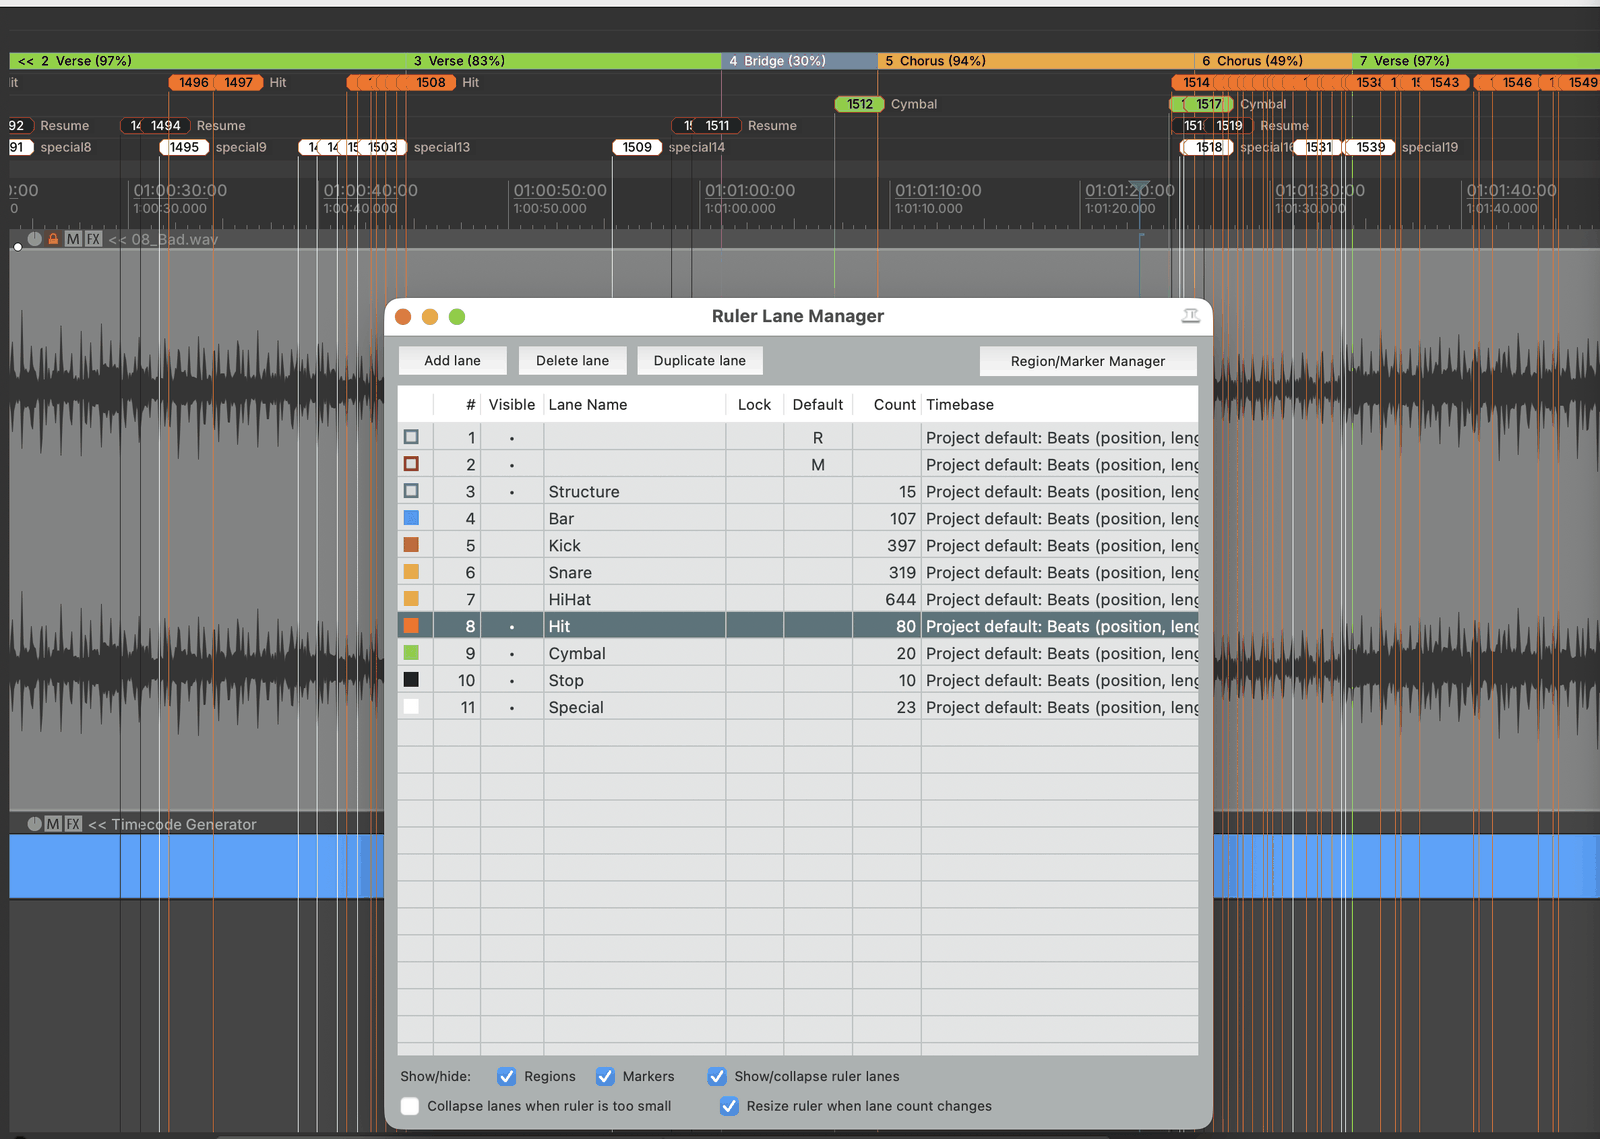Click the white Special lane color swatch
Screen dimensions: 1600x1139
(x=411, y=707)
